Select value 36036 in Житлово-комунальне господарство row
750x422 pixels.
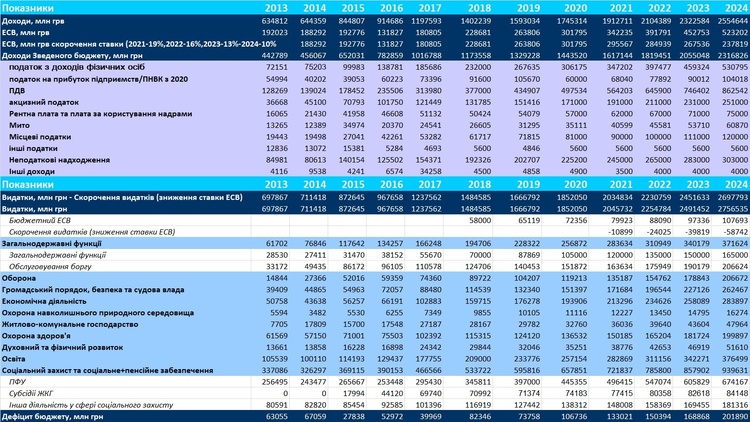(621, 324)
